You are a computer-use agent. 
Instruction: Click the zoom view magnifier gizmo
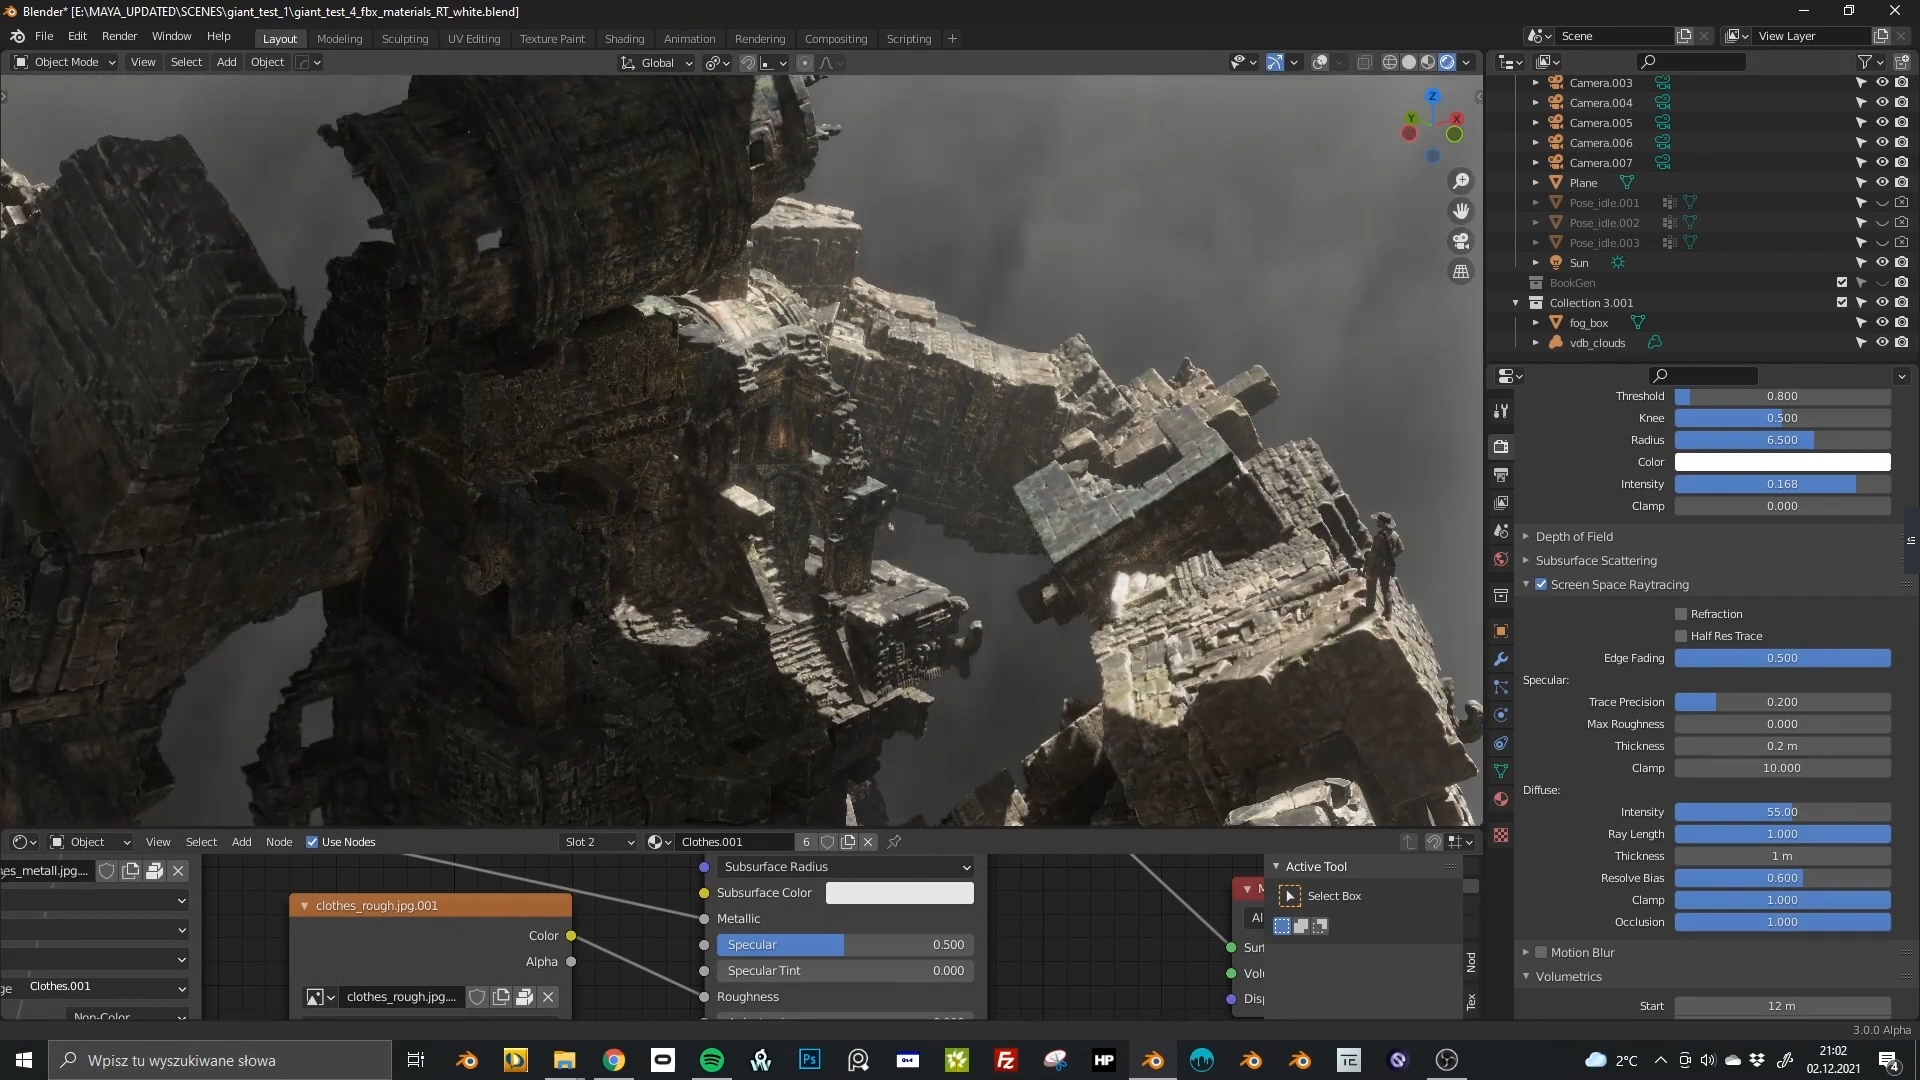click(x=1461, y=181)
